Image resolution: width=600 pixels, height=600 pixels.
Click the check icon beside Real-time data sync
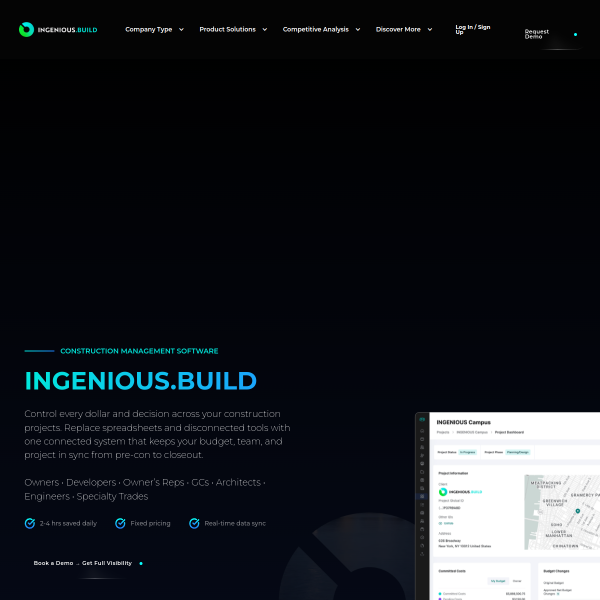pos(194,523)
